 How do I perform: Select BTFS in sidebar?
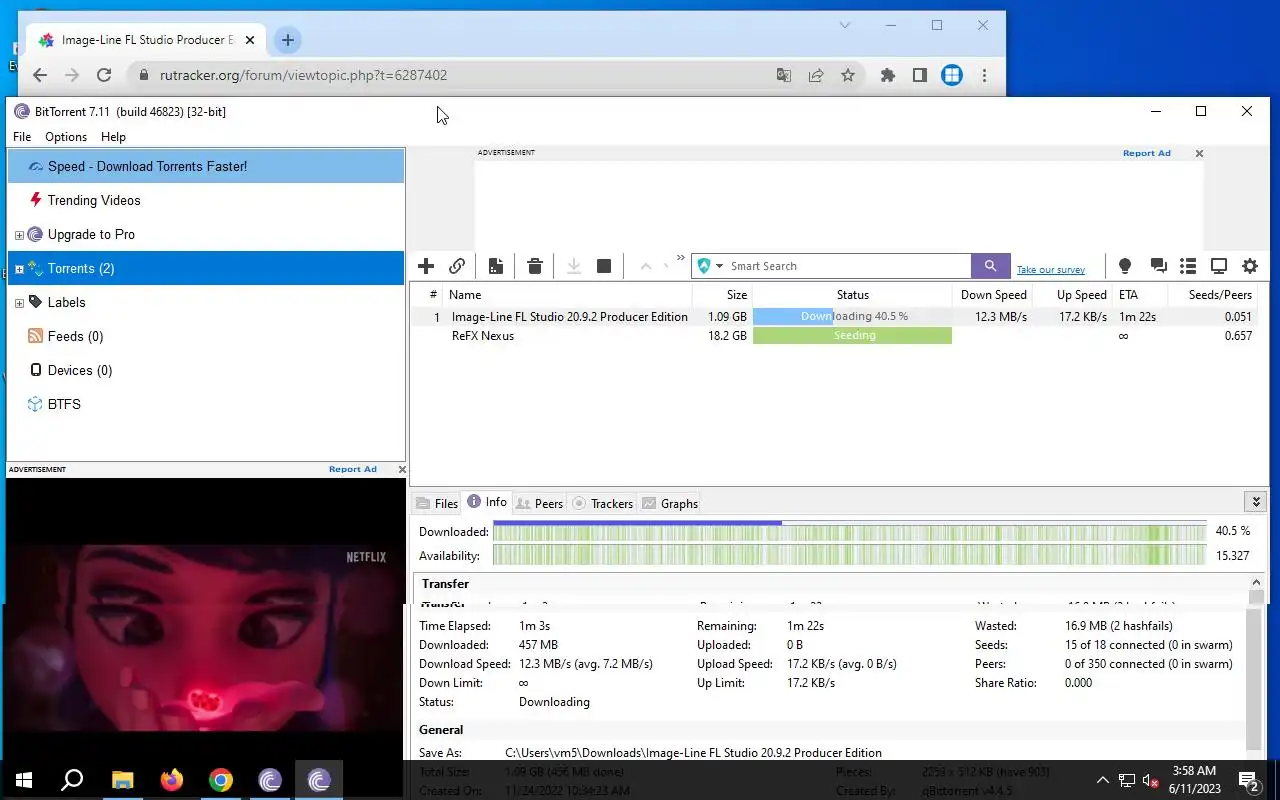pos(206,404)
